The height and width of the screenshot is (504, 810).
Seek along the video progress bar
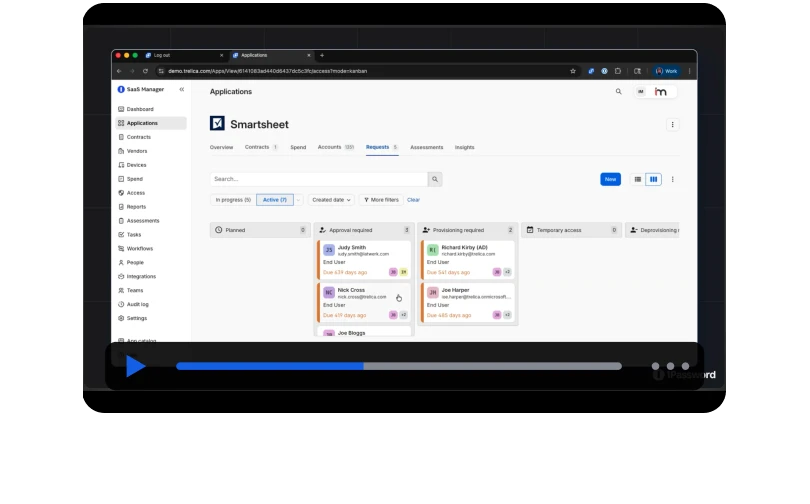(399, 366)
